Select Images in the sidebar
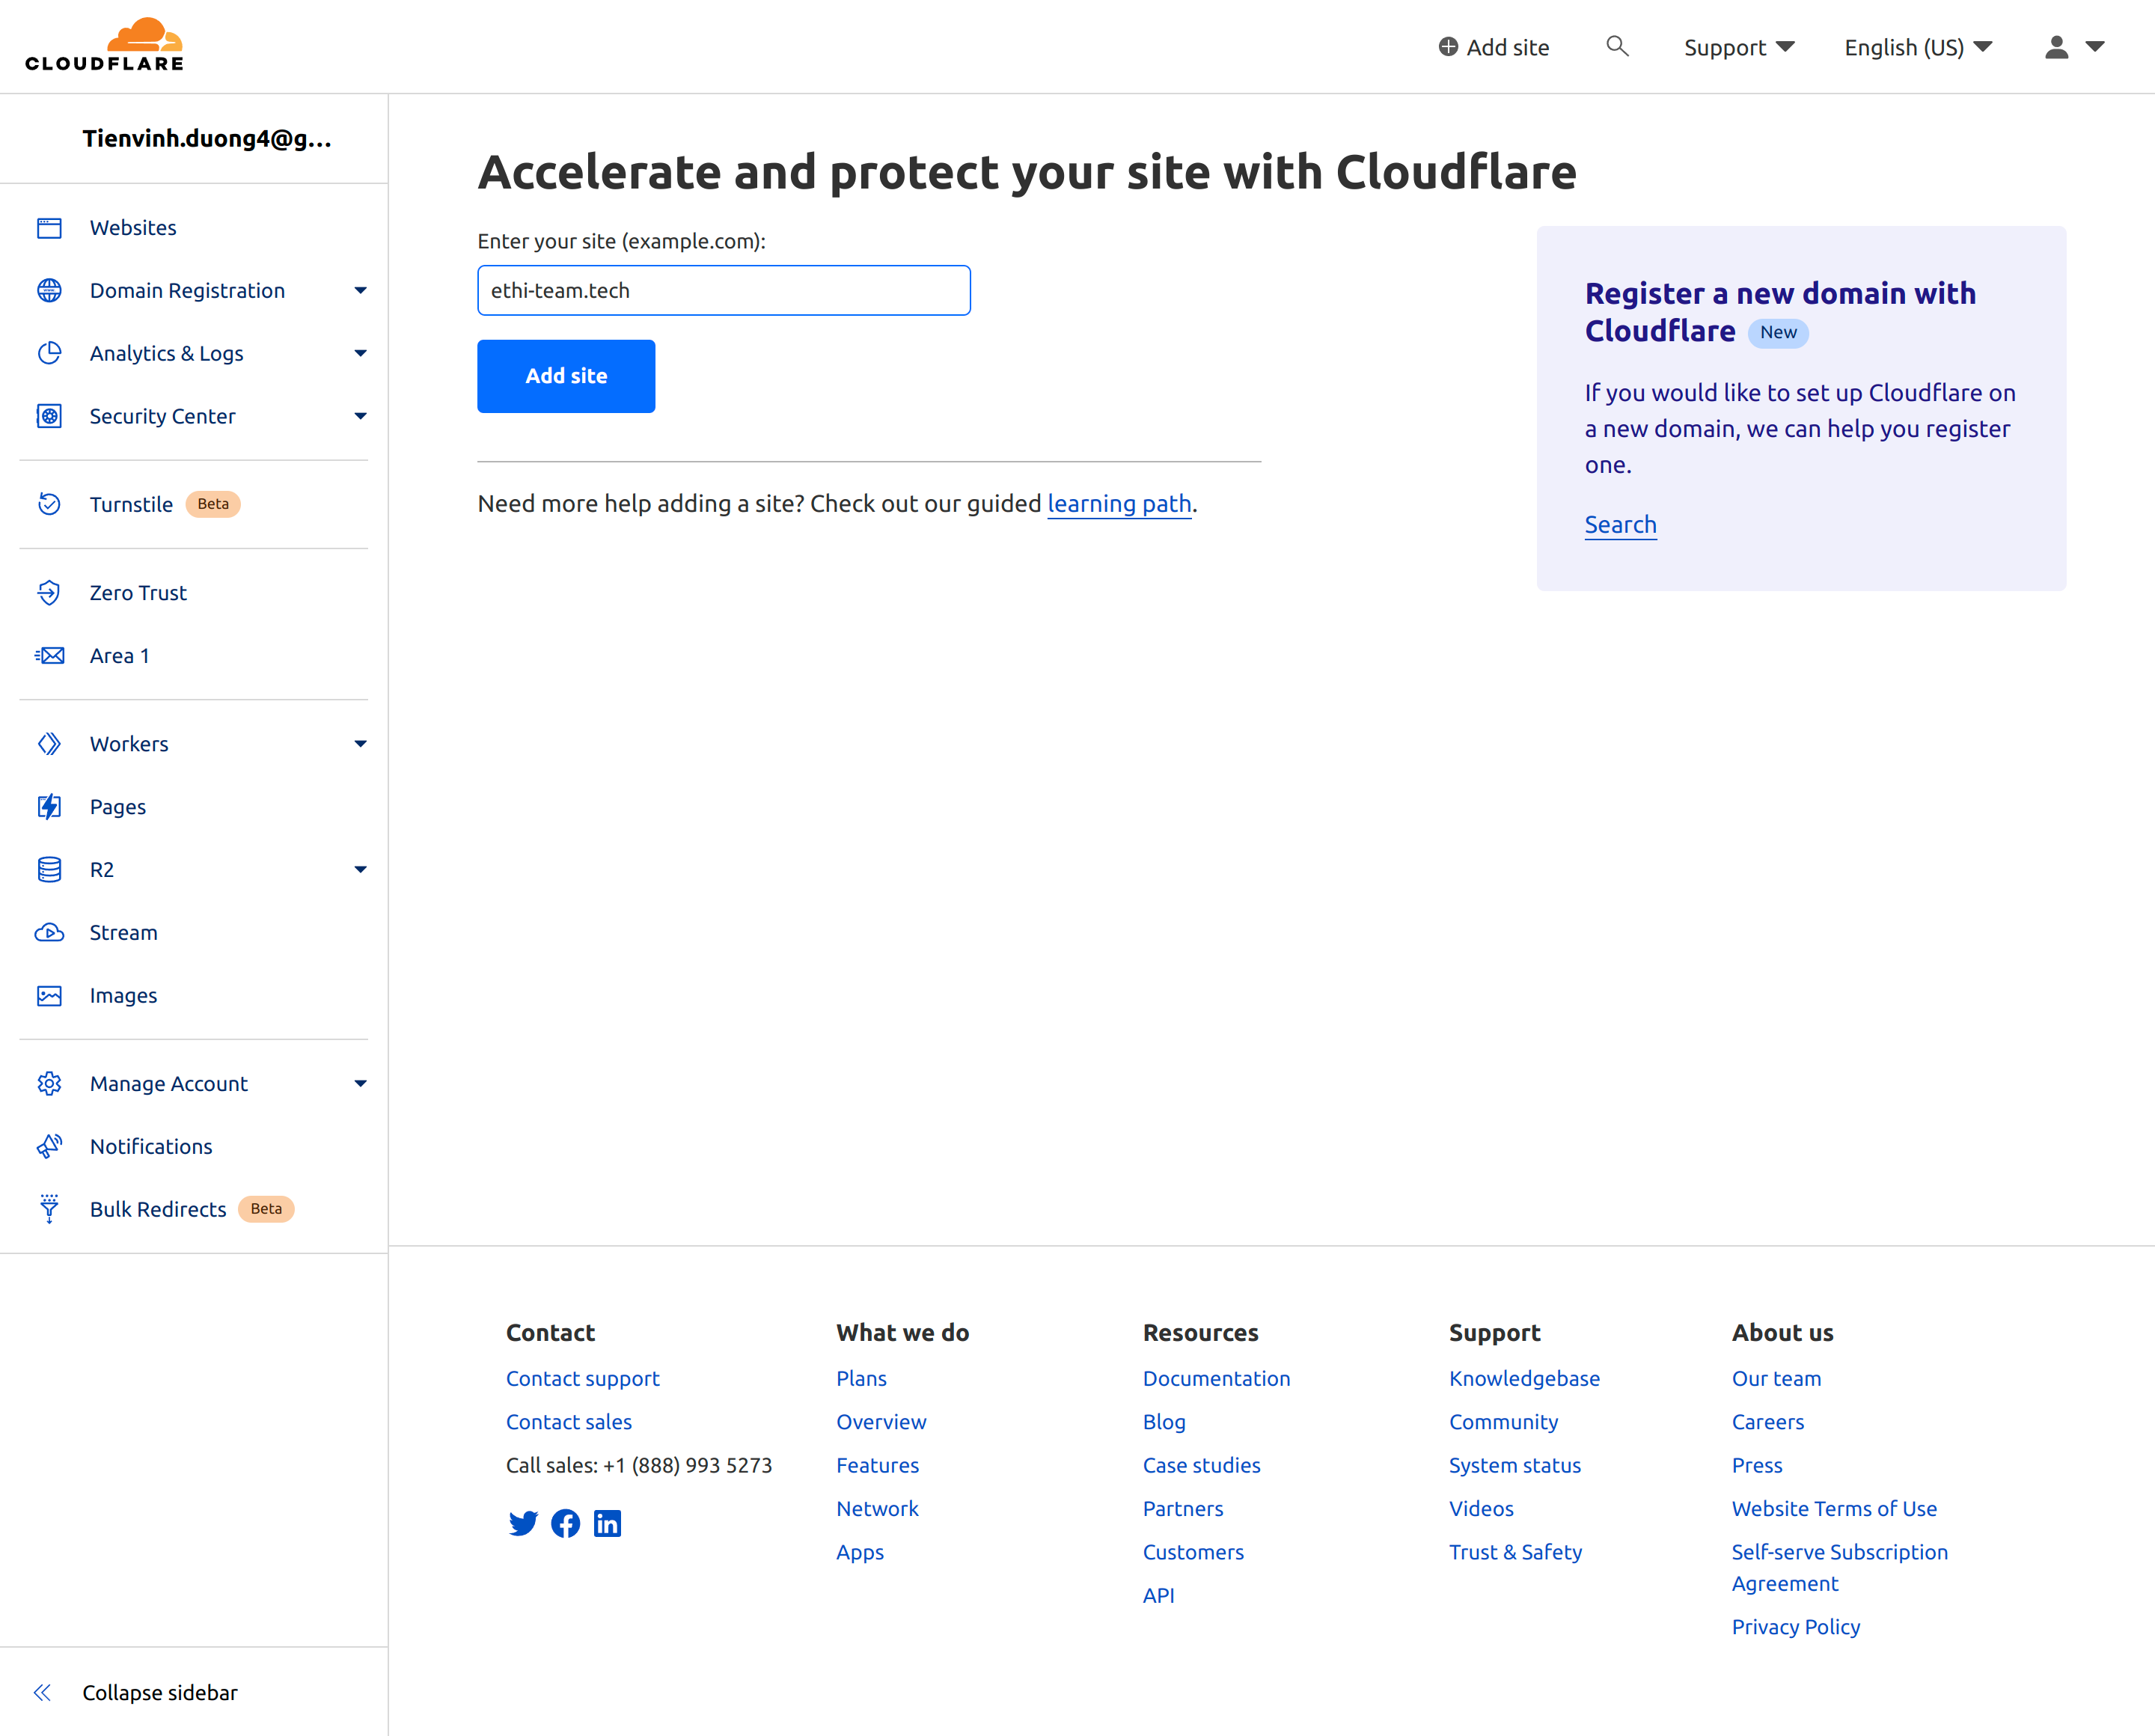 click(123, 996)
